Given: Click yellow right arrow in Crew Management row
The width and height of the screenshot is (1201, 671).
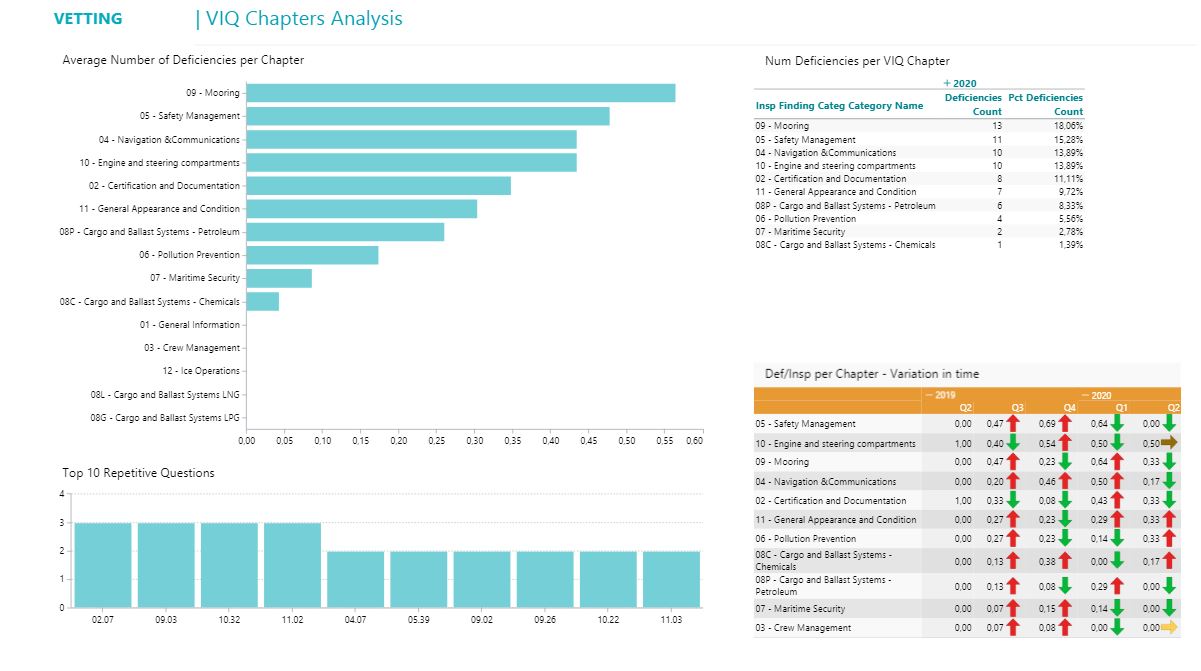Looking at the screenshot, I should point(1169,628).
